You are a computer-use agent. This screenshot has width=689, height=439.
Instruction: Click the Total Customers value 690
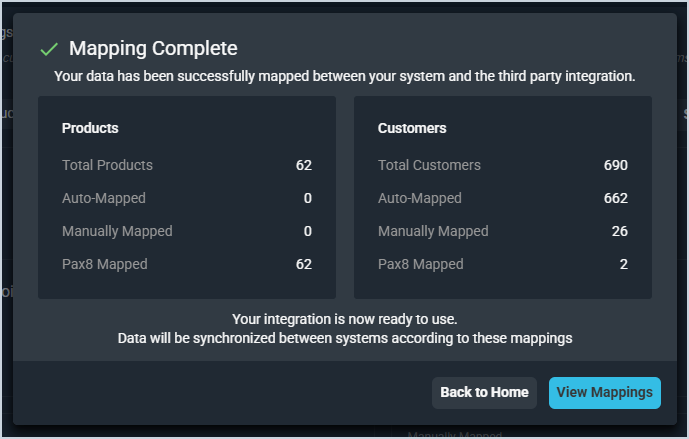(615, 165)
